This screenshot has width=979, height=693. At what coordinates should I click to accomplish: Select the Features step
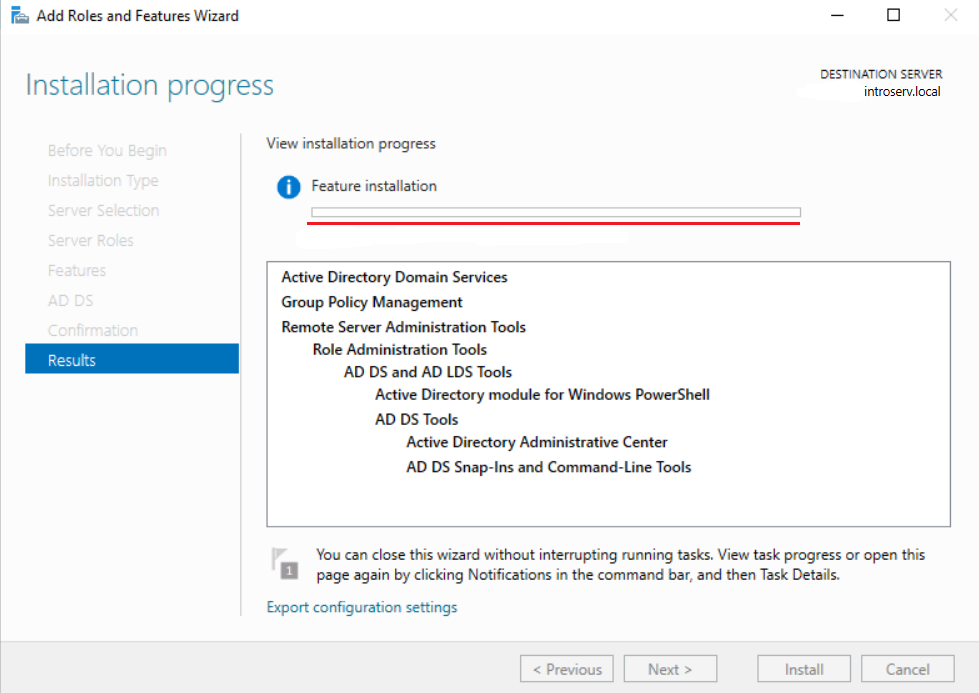pos(76,270)
